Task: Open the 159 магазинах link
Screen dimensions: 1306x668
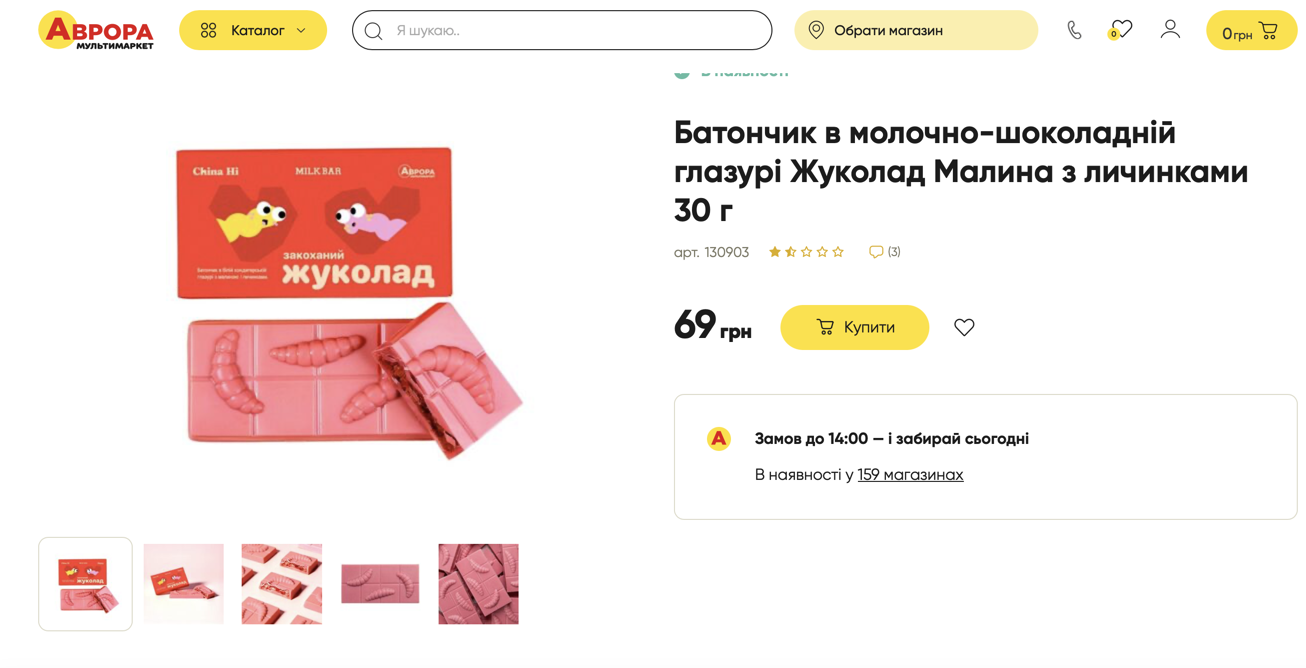Action: pyautogui.click(x=910, y=475)
